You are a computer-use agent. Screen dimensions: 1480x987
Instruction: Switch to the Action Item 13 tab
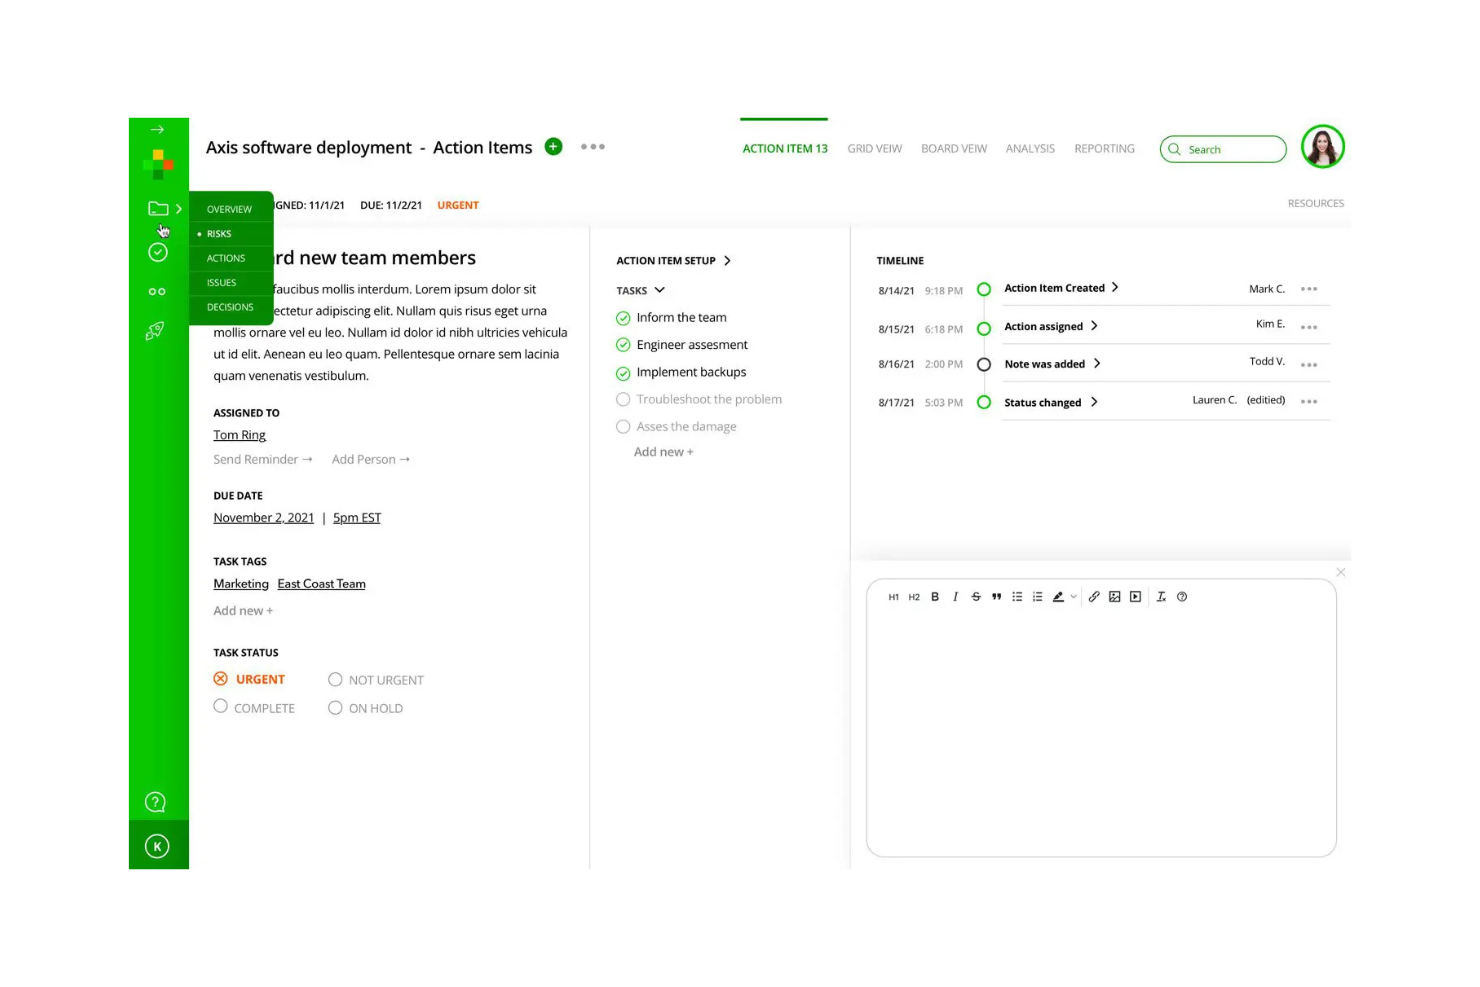click(785, 149)
